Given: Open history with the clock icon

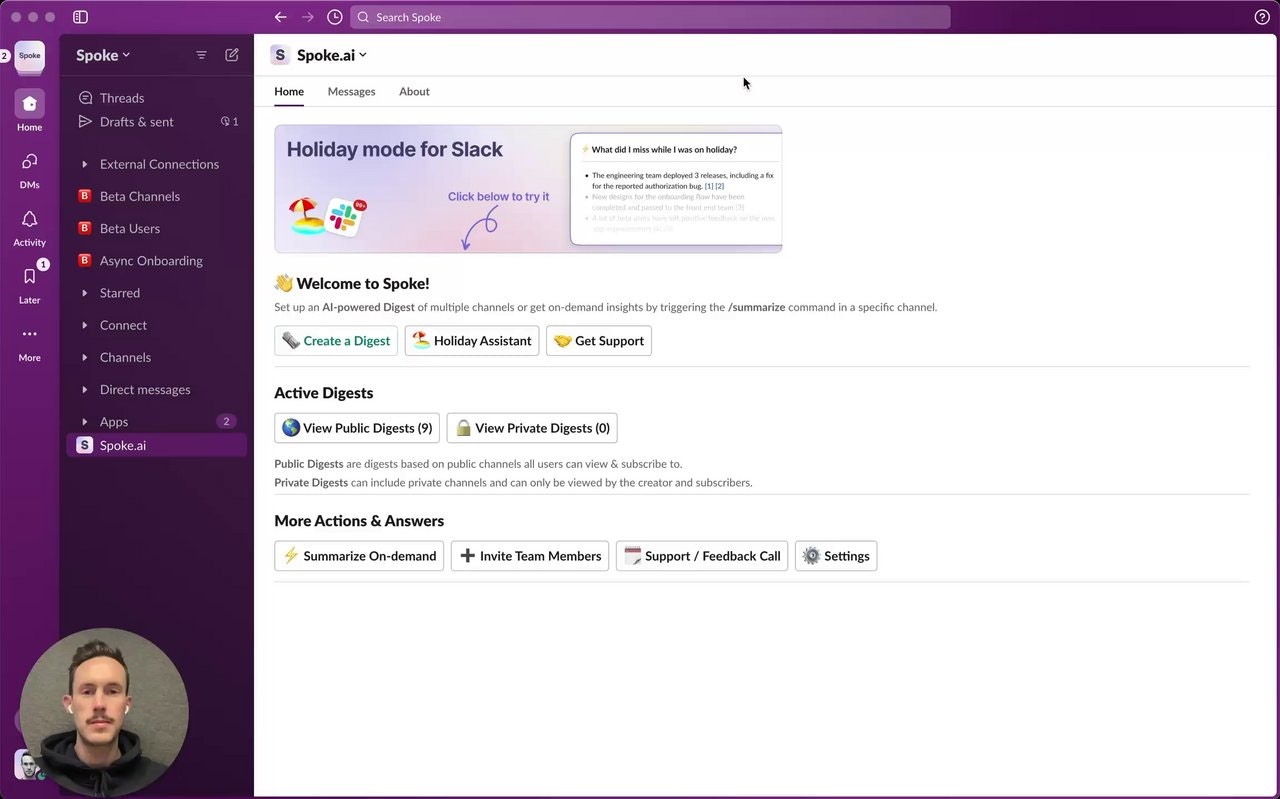Looking at the screenshot, I should [x=335, y=17].
